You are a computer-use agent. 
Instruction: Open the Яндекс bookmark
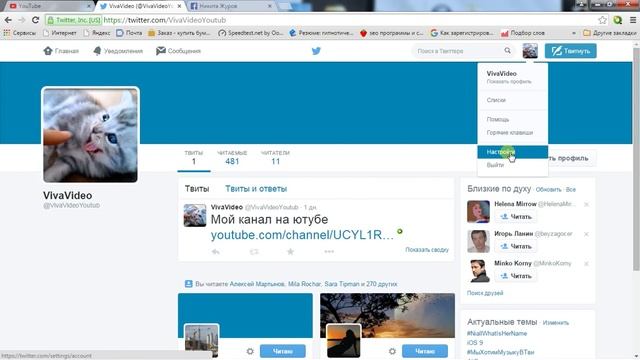coord(97,33)
